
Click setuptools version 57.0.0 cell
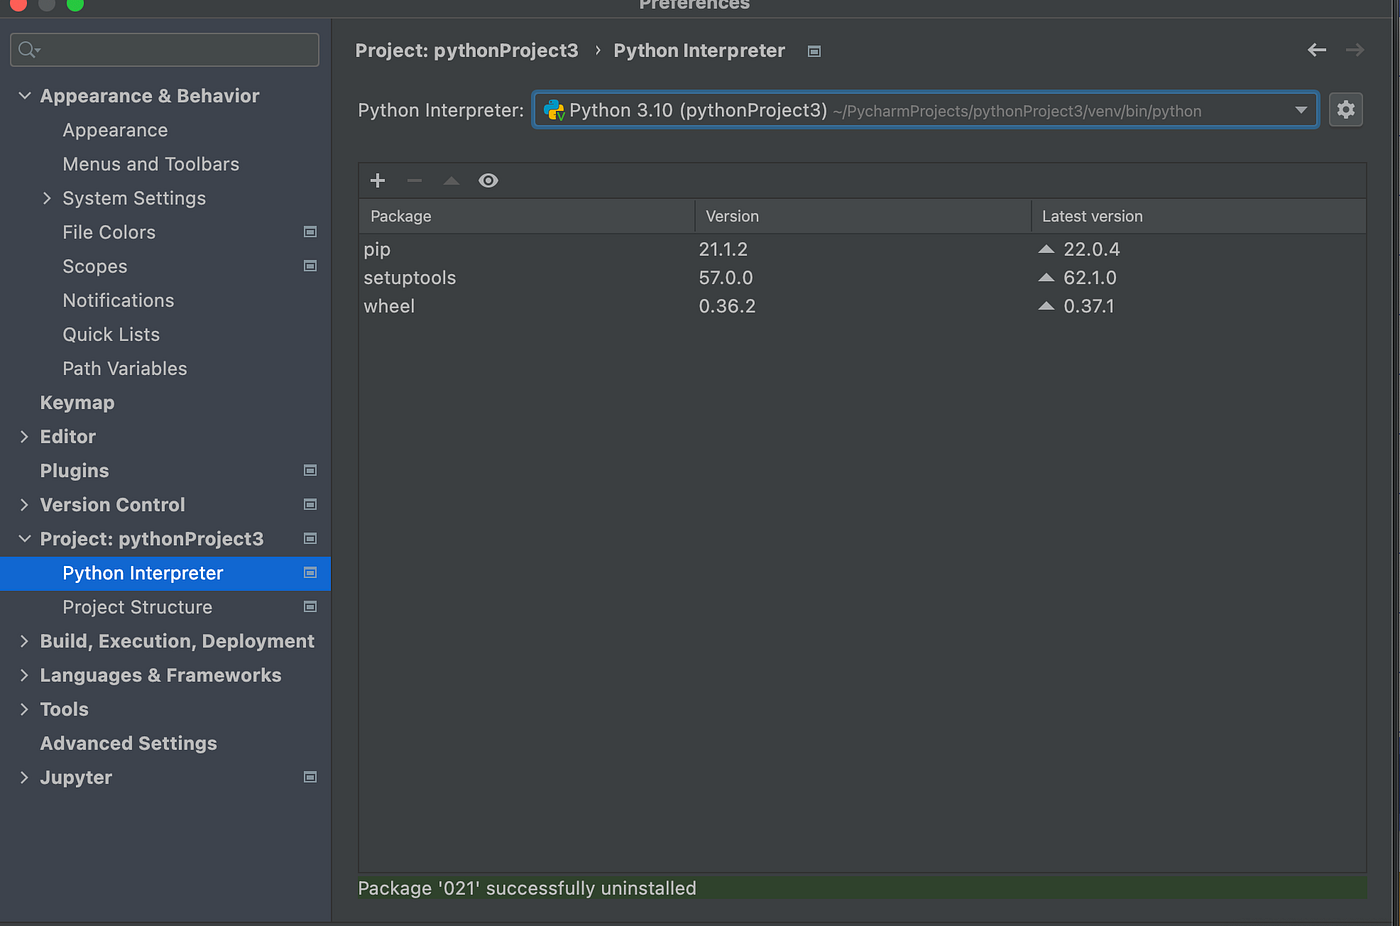[726, 277]
